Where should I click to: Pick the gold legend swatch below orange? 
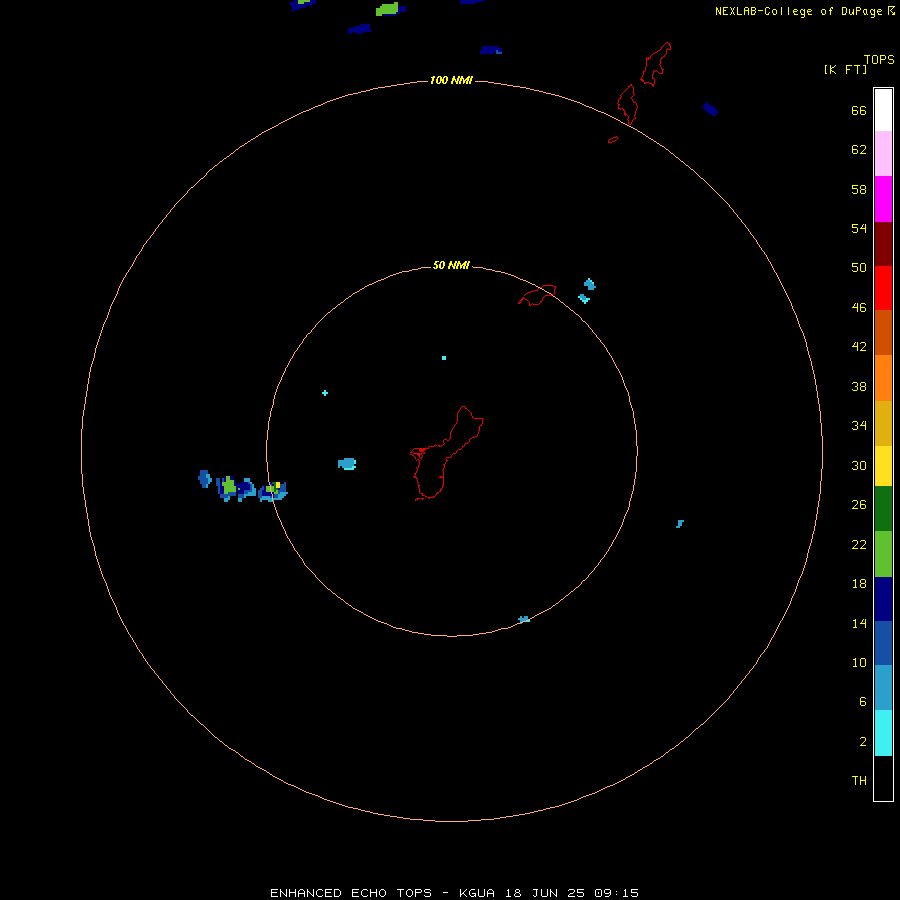pos(883,423)
